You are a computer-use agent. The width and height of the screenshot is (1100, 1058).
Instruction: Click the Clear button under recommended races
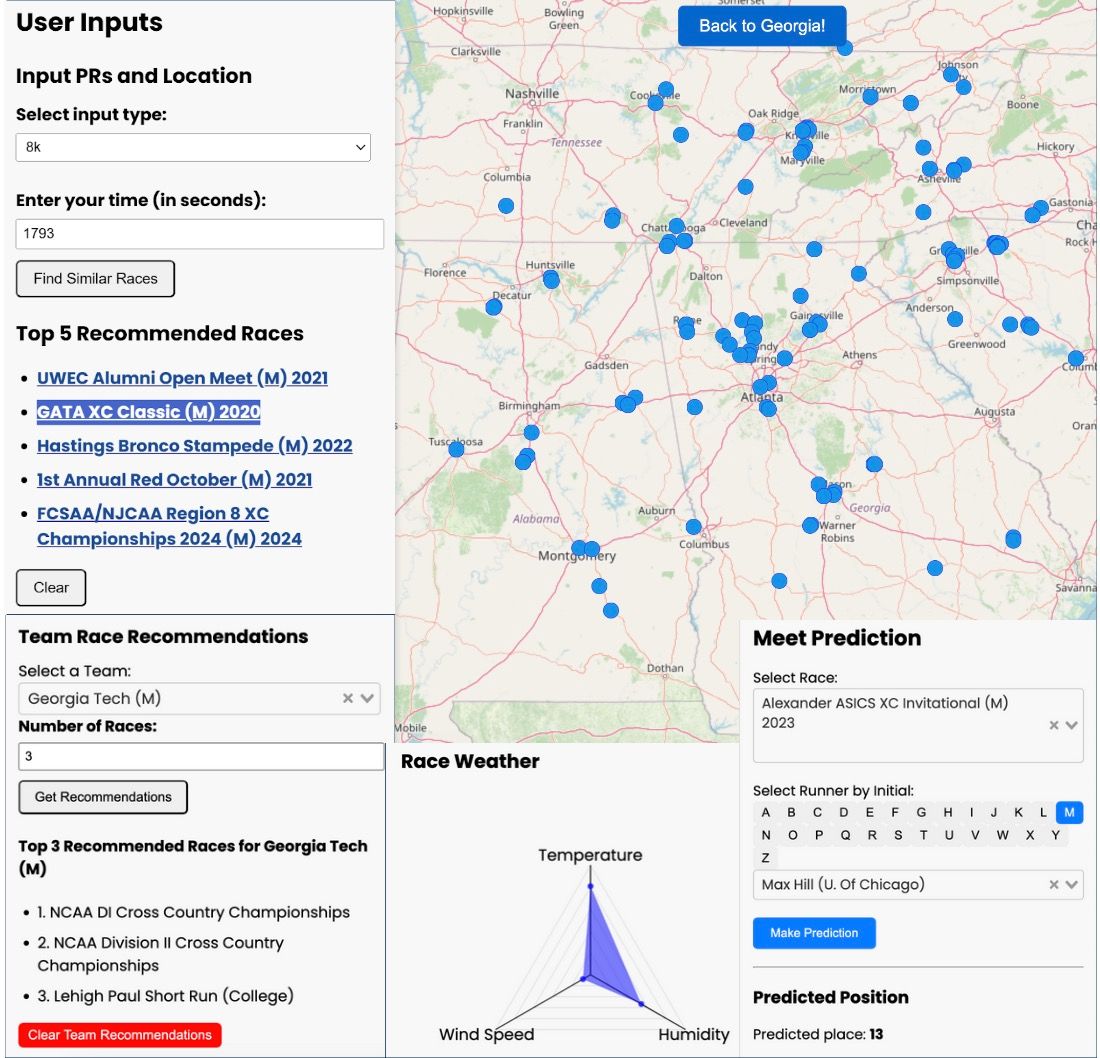51,588
